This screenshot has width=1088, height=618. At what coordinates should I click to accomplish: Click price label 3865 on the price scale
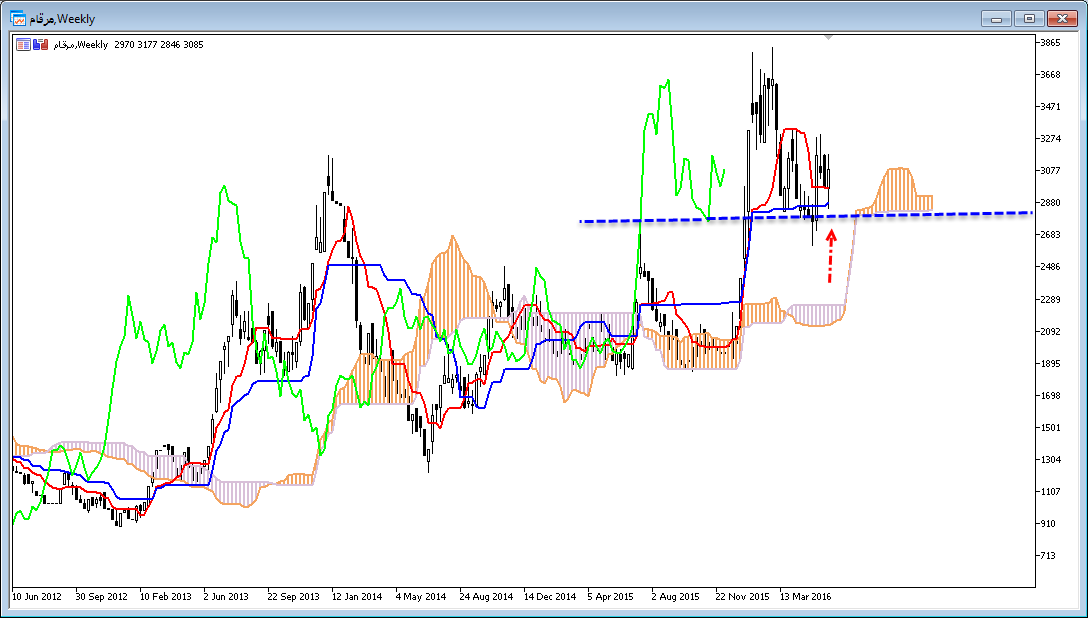(1051, 43)
